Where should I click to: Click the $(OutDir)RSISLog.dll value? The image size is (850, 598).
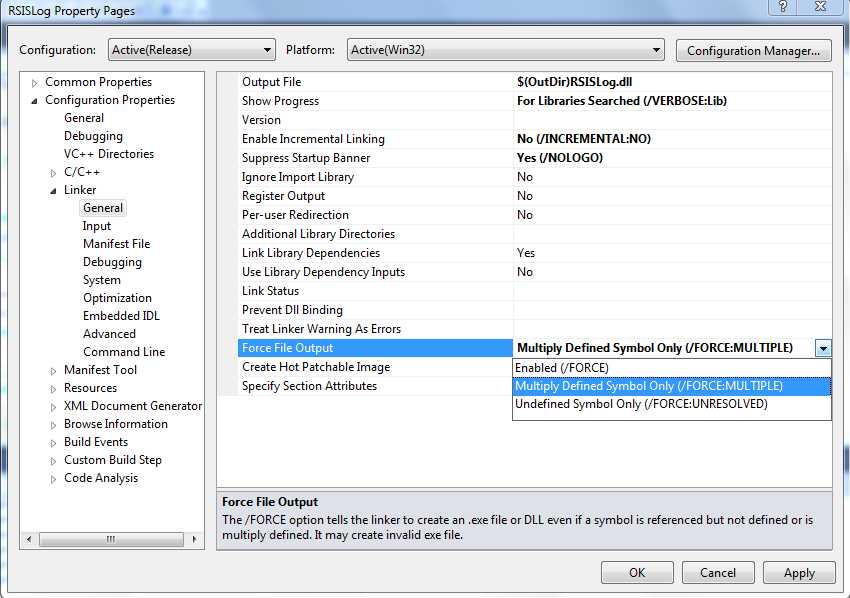[x=574, y=82]
